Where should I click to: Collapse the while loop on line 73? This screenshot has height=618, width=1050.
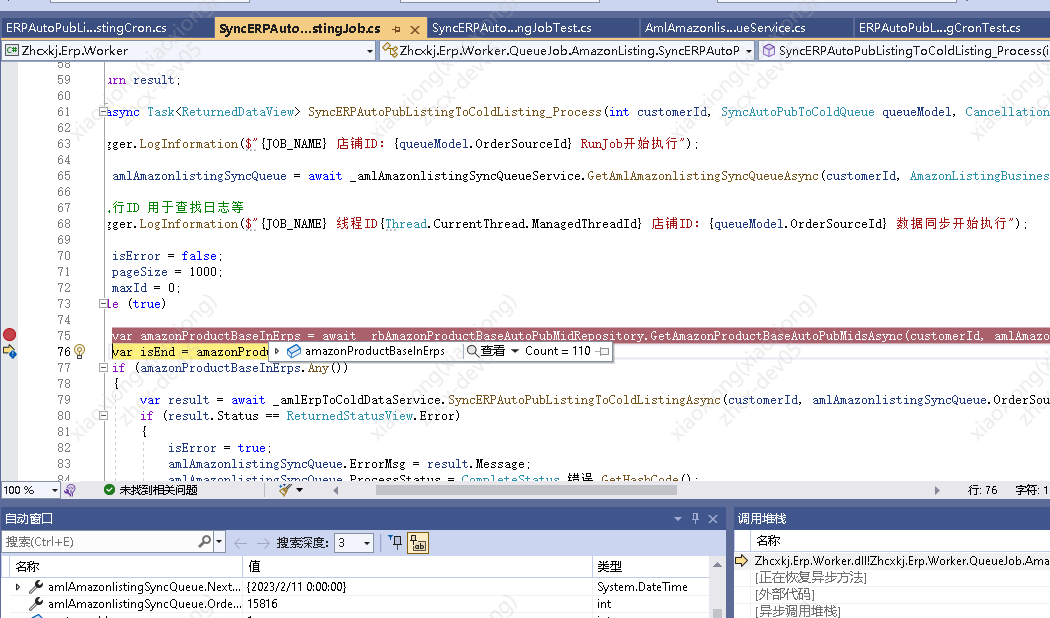point(103,303)
